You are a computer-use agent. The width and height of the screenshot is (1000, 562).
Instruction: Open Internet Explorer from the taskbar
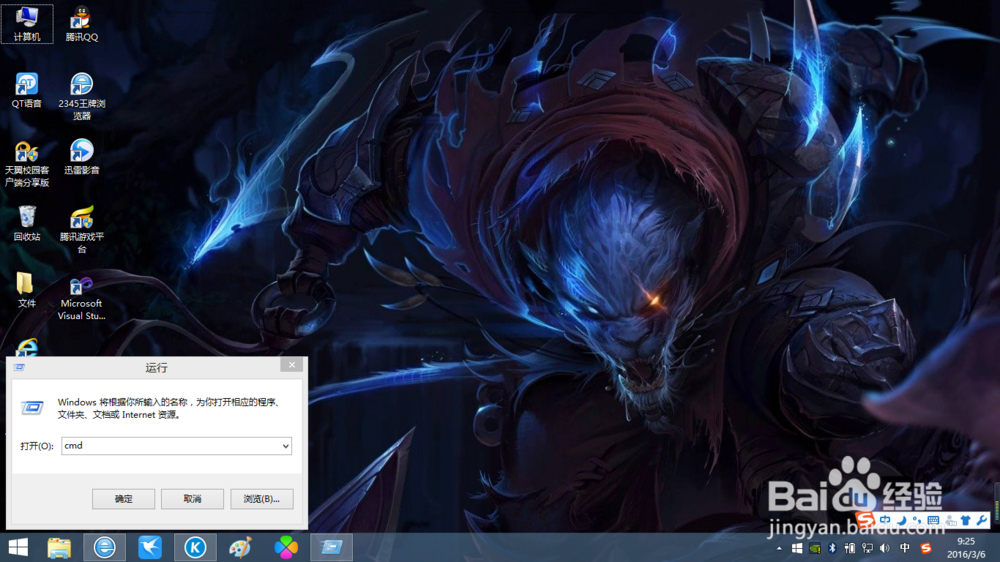coord(105,547)
